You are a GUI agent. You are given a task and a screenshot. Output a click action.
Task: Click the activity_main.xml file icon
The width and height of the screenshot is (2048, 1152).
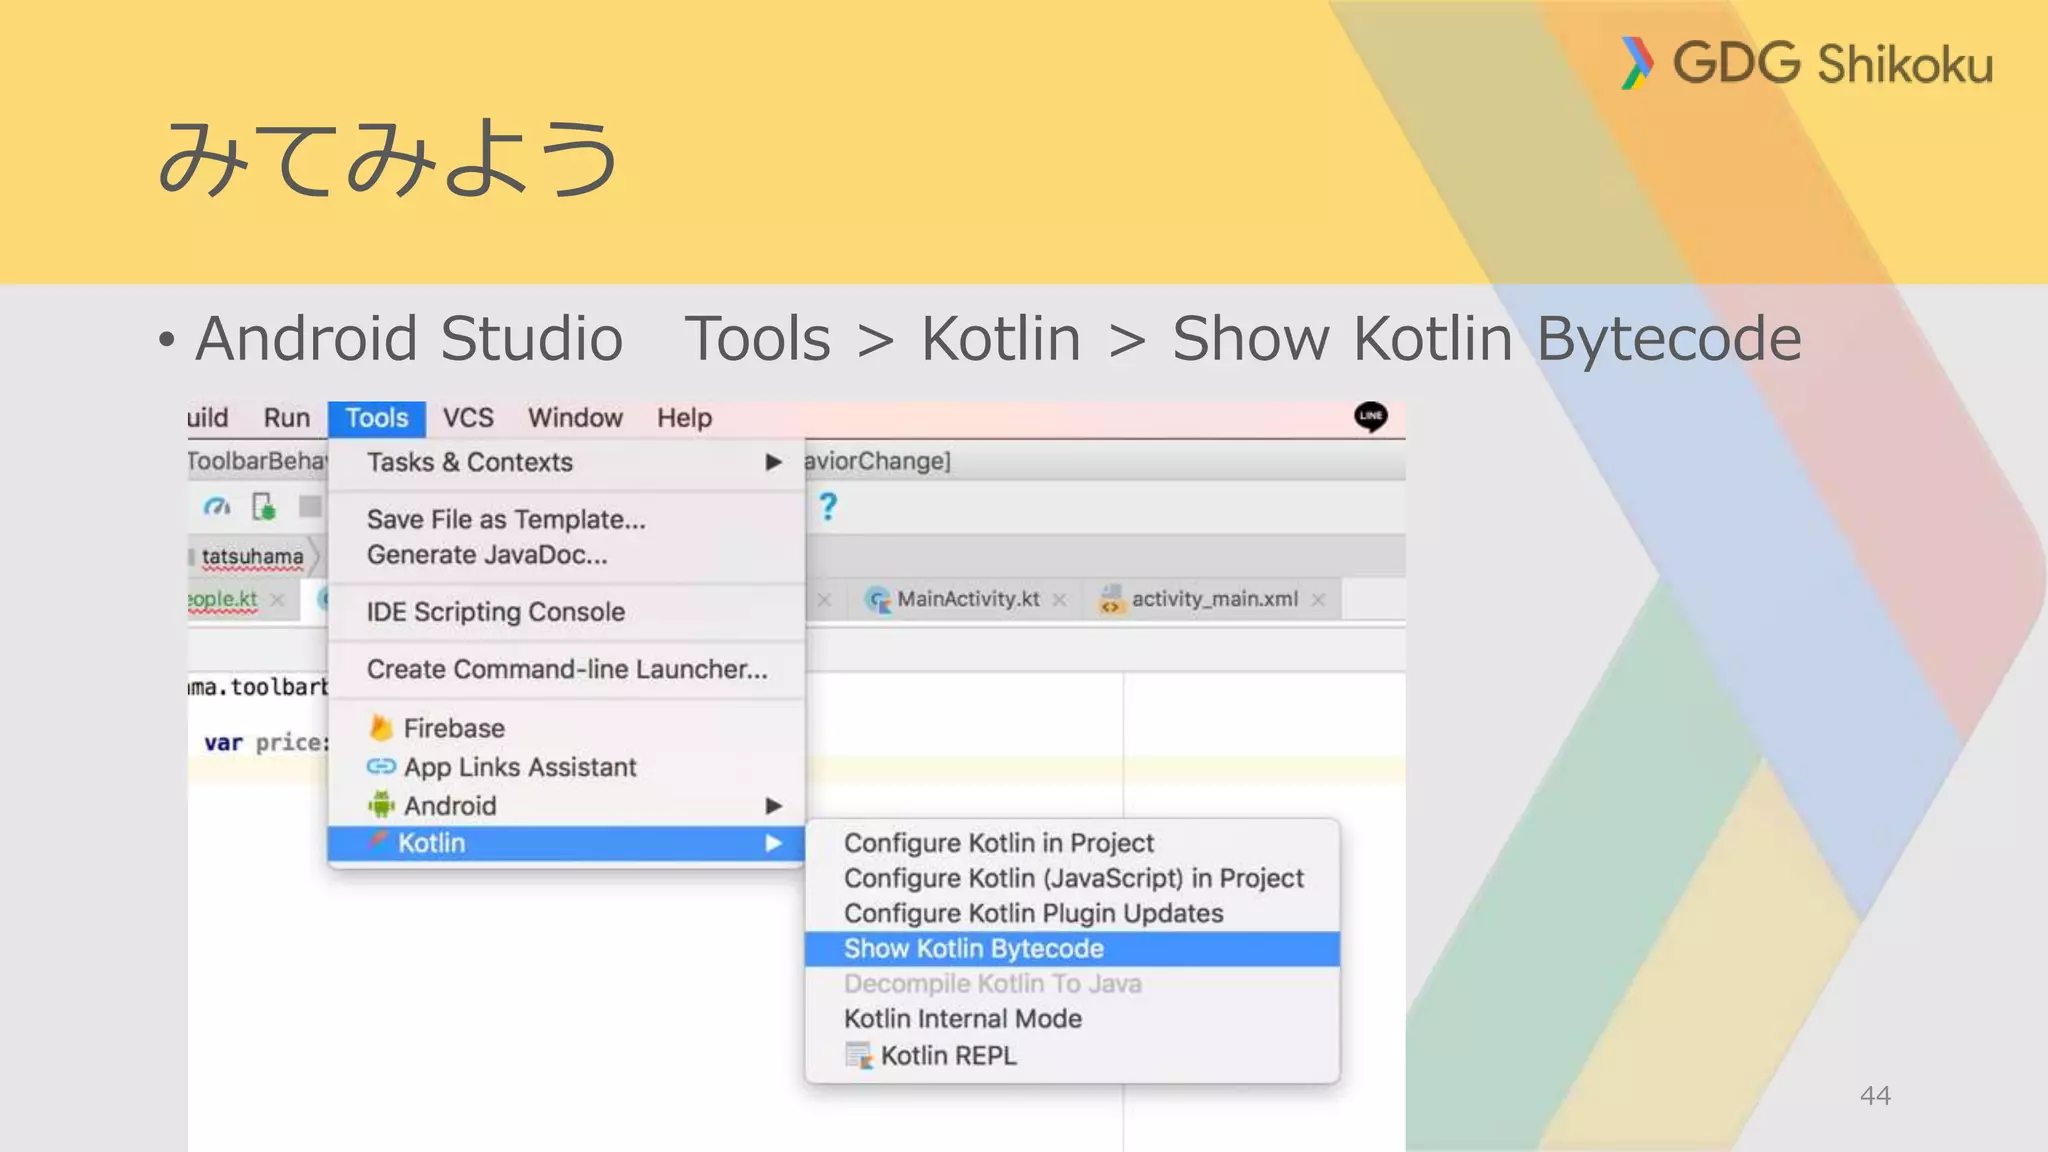[1110, 600]
